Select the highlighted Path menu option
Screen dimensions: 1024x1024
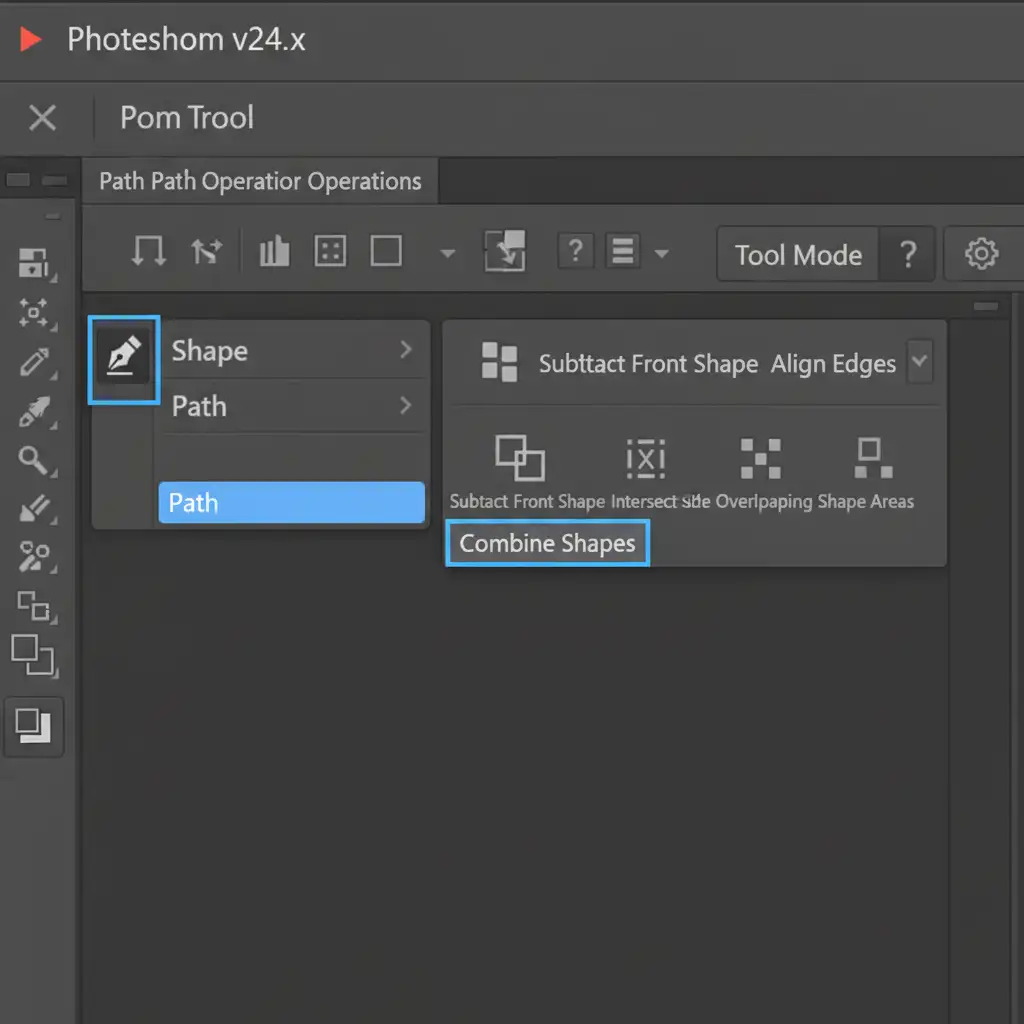coord(291,502)
